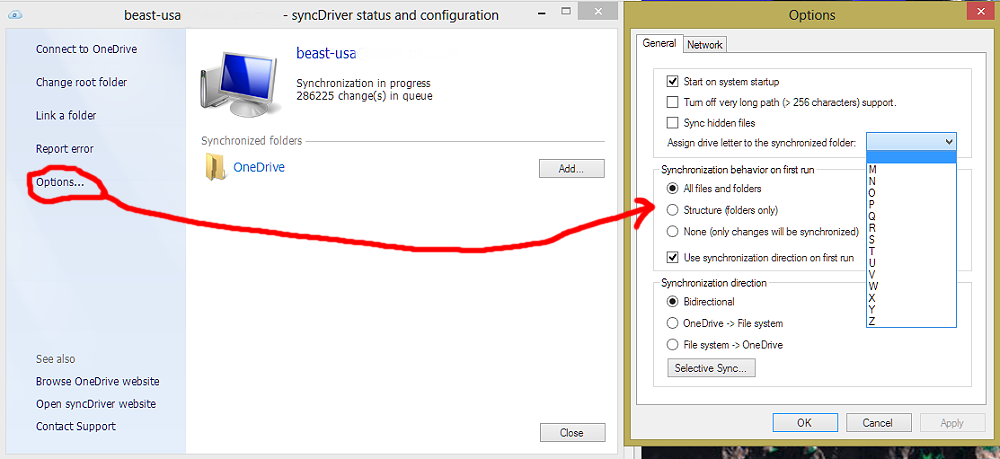Choose drive letter U
This screenshot has height=459, width=1000.
911,263
